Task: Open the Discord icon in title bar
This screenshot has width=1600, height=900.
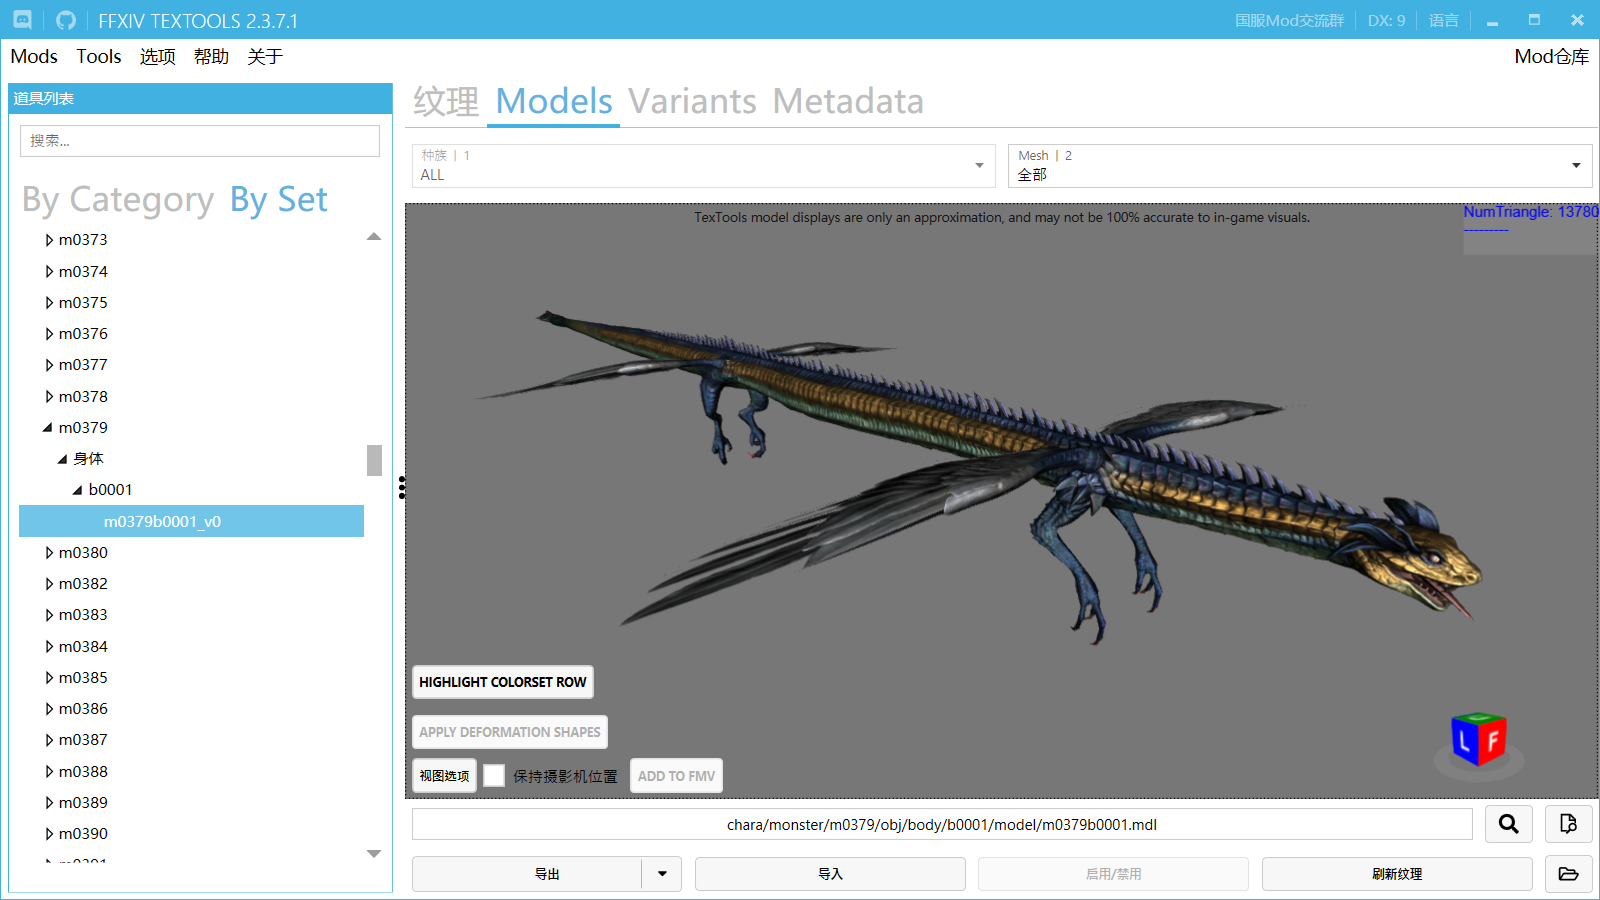Action: [22, 20]
